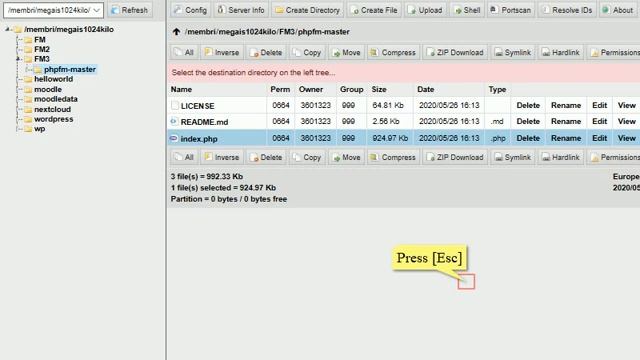
Task: Click All in upper action bar
Action: [184, 52]
